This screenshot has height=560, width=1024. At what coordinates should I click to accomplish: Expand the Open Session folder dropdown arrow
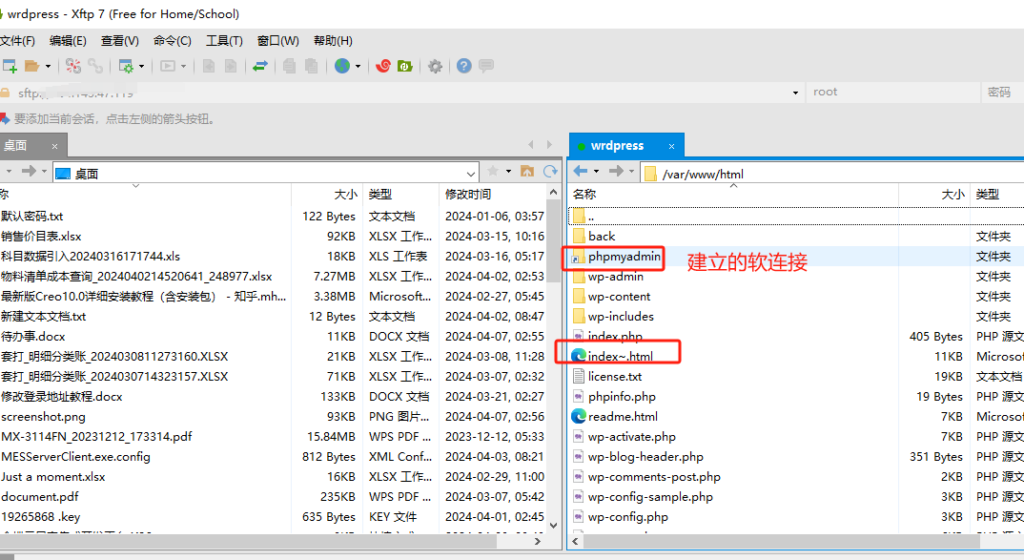point(48,66)
